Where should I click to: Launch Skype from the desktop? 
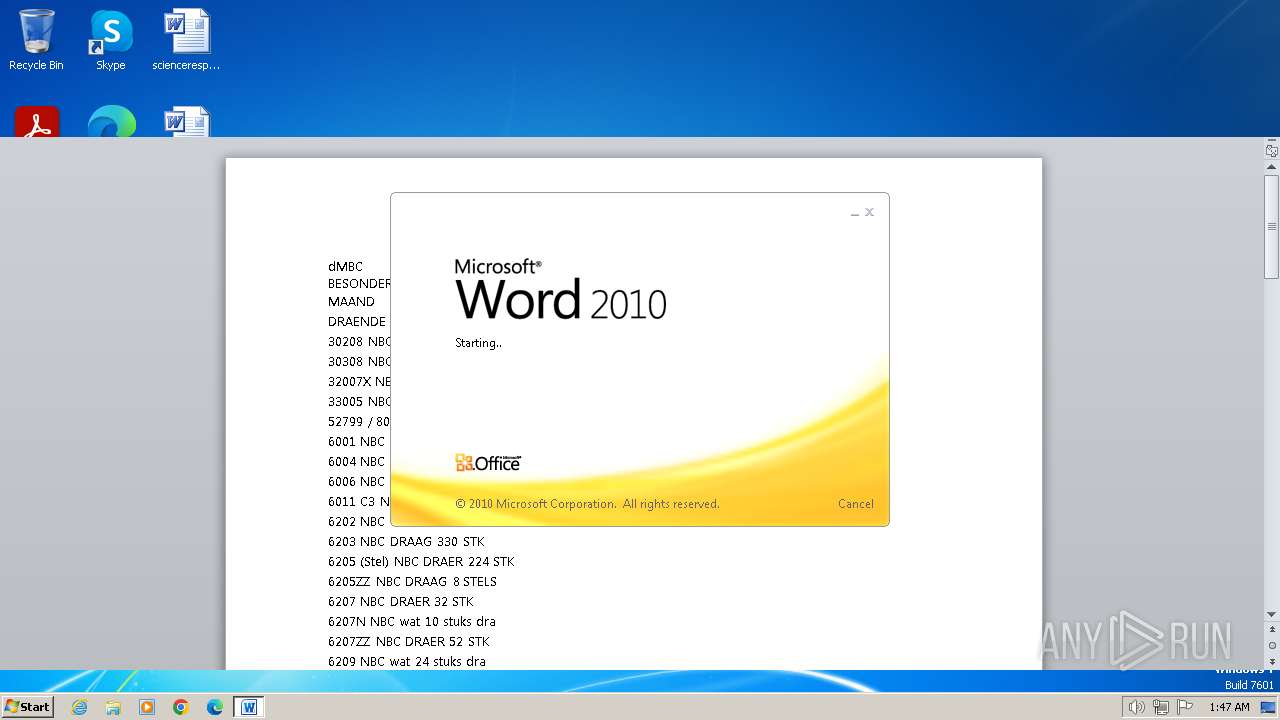pos(111,40)
